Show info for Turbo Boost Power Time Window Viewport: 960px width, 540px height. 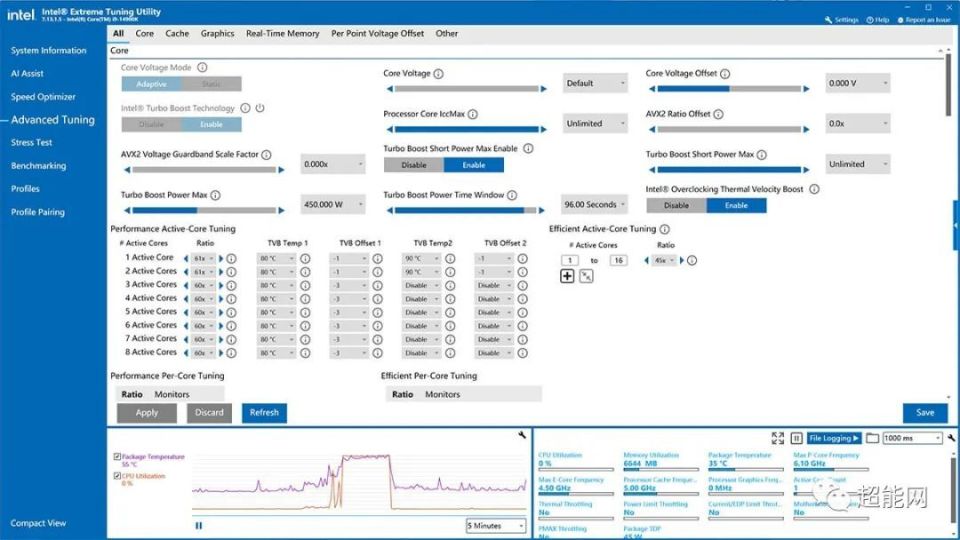[512, 195]
